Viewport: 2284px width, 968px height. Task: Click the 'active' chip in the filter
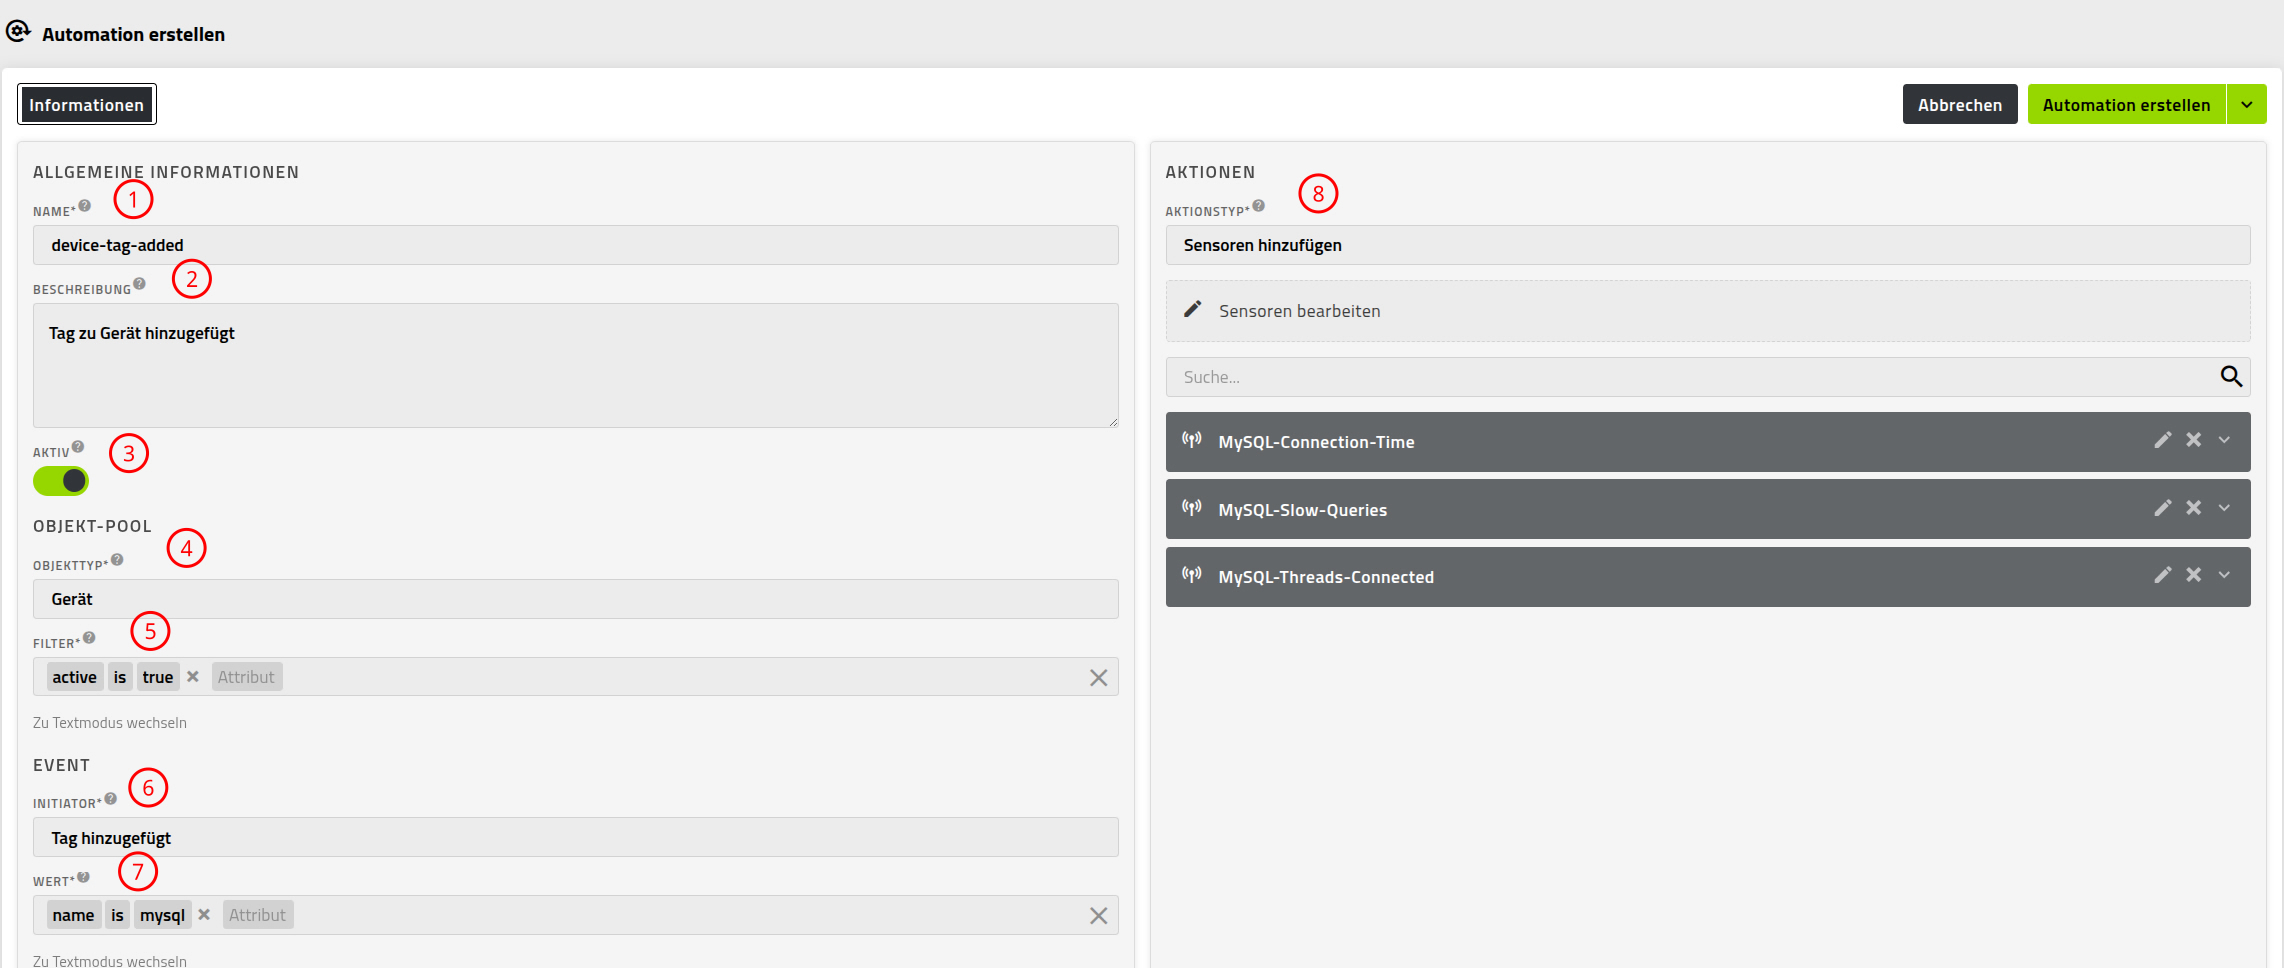75,677
